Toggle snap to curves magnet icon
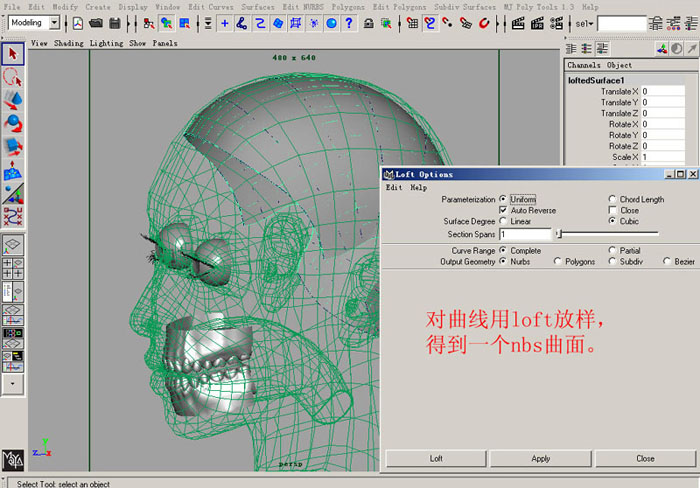 (430, 23)
